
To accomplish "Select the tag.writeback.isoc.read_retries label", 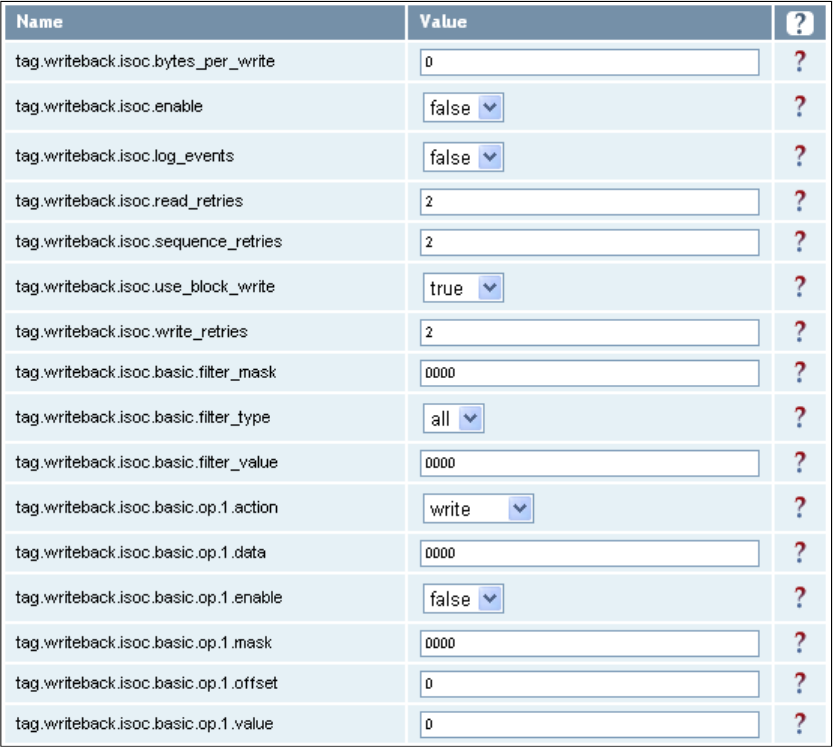I will (x=129, y=201).
